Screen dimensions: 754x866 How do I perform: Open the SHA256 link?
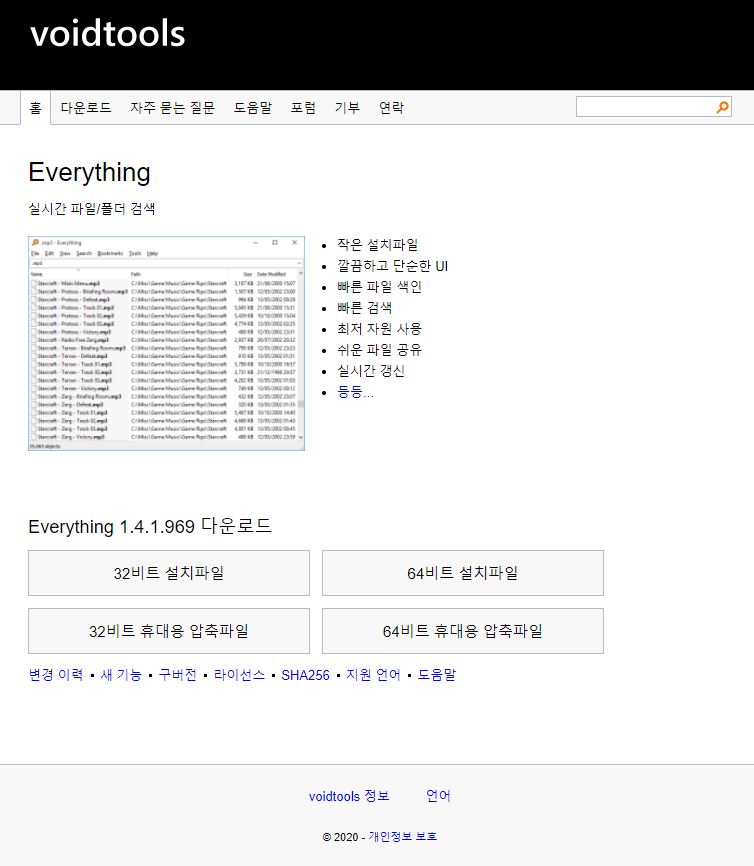coord(305,675)
